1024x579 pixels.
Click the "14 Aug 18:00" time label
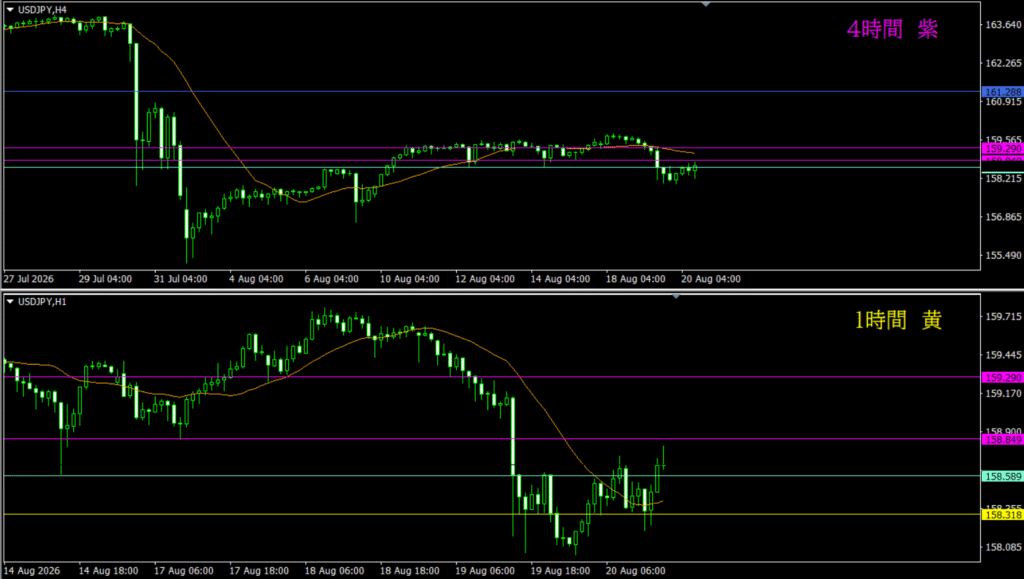pyautogui.click(x=108, y=571)
